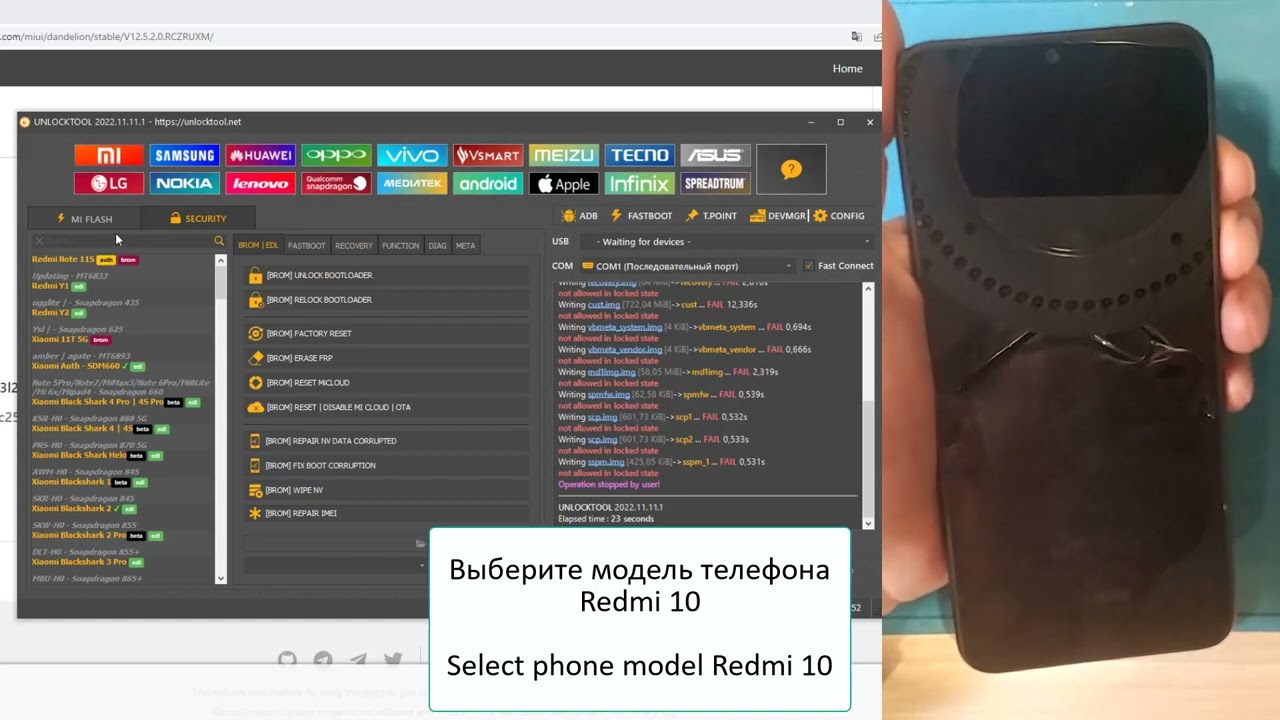Image resolution: width=1280 pixels, height=720 pixels.
Task: Select the Apple brand logo
Action: [564, 183]
